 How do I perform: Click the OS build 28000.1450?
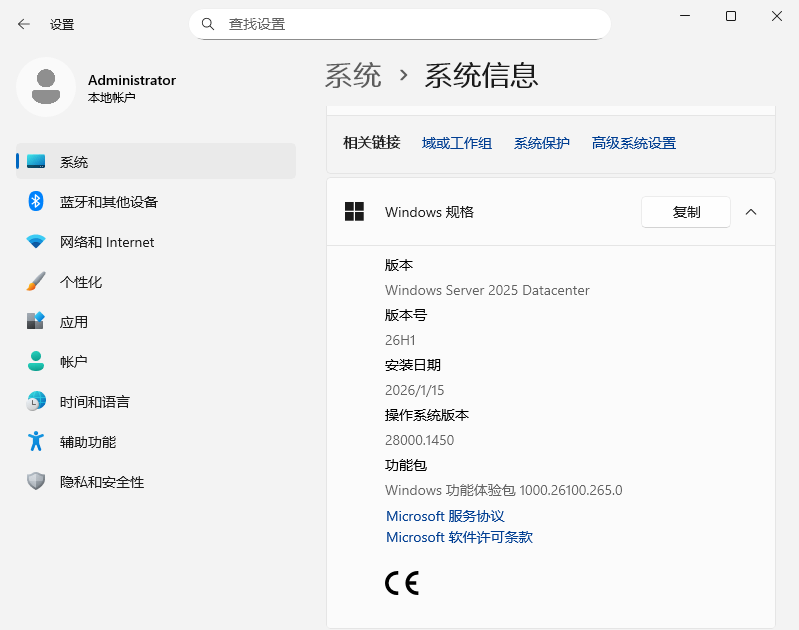click(419, 440)
